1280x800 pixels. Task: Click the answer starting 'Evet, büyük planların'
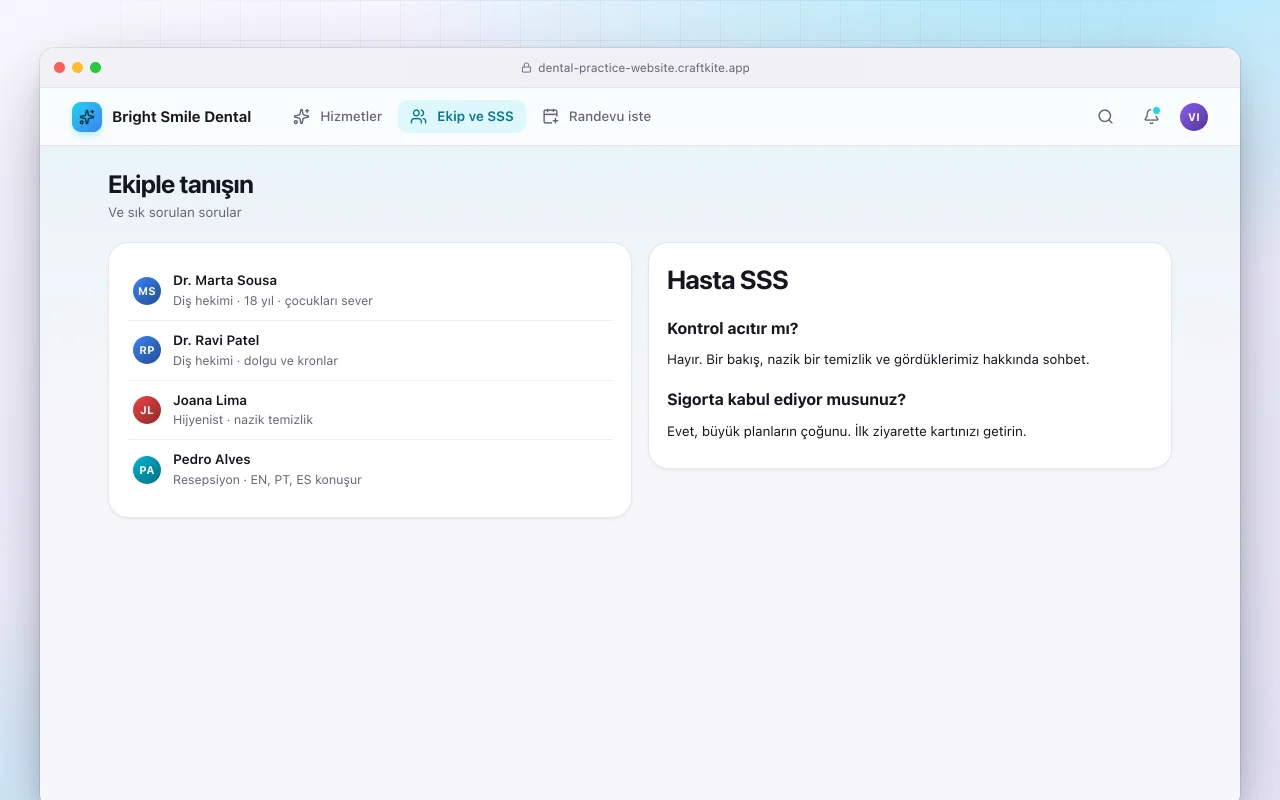click(x=847, y=432)
